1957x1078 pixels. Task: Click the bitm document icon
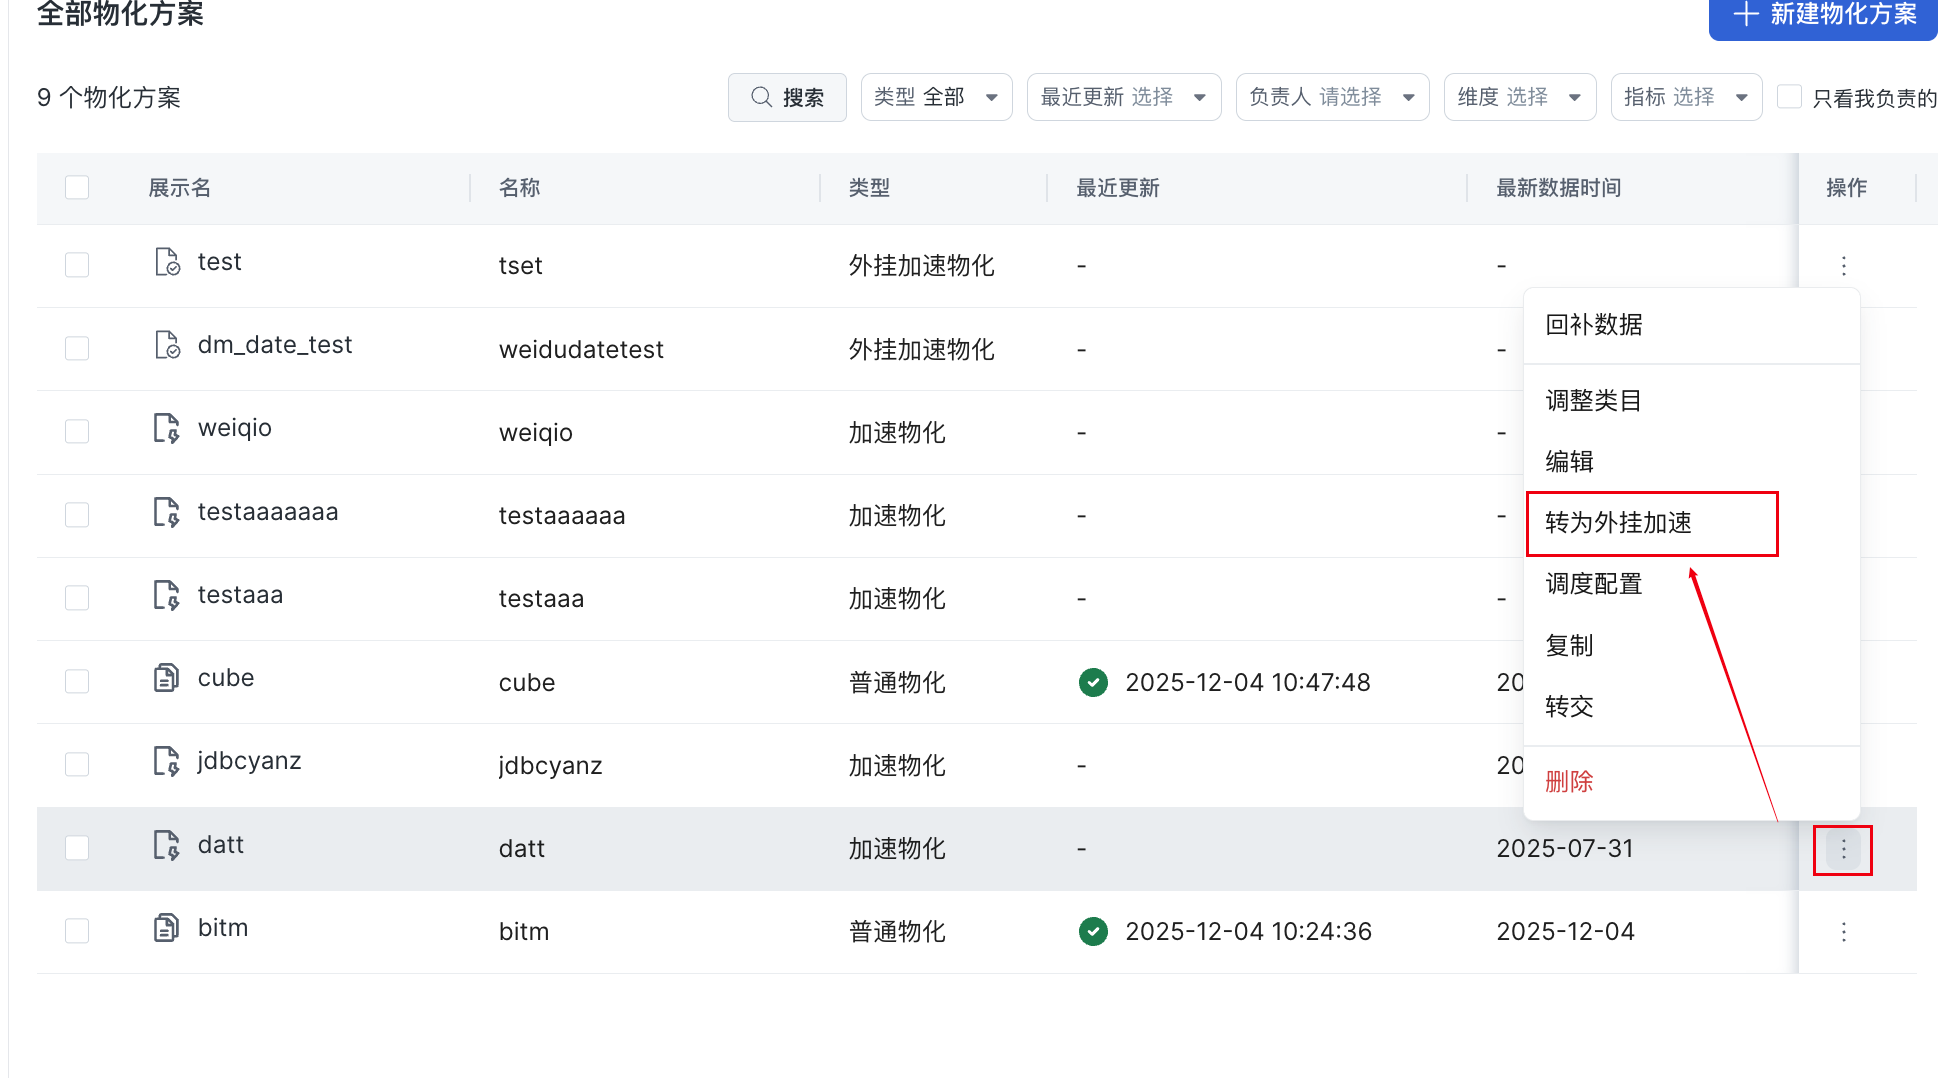click(167, 928)
